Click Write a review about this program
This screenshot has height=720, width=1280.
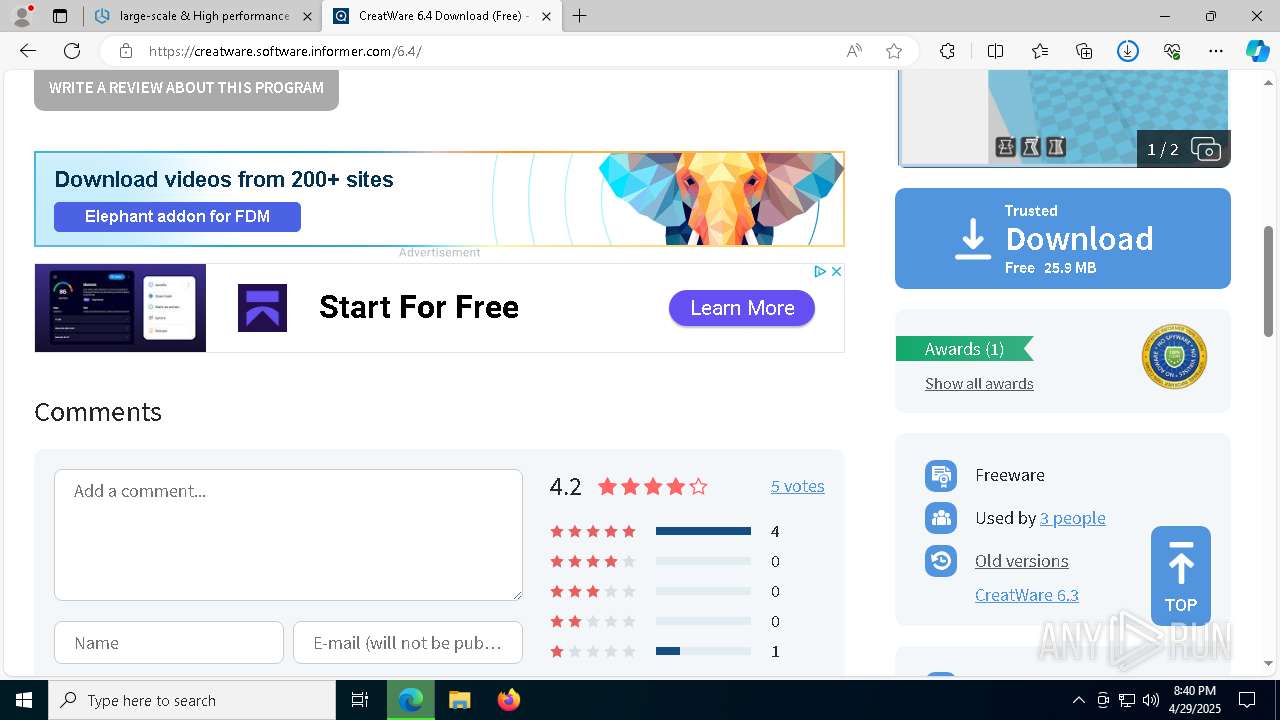pos(186,88)
